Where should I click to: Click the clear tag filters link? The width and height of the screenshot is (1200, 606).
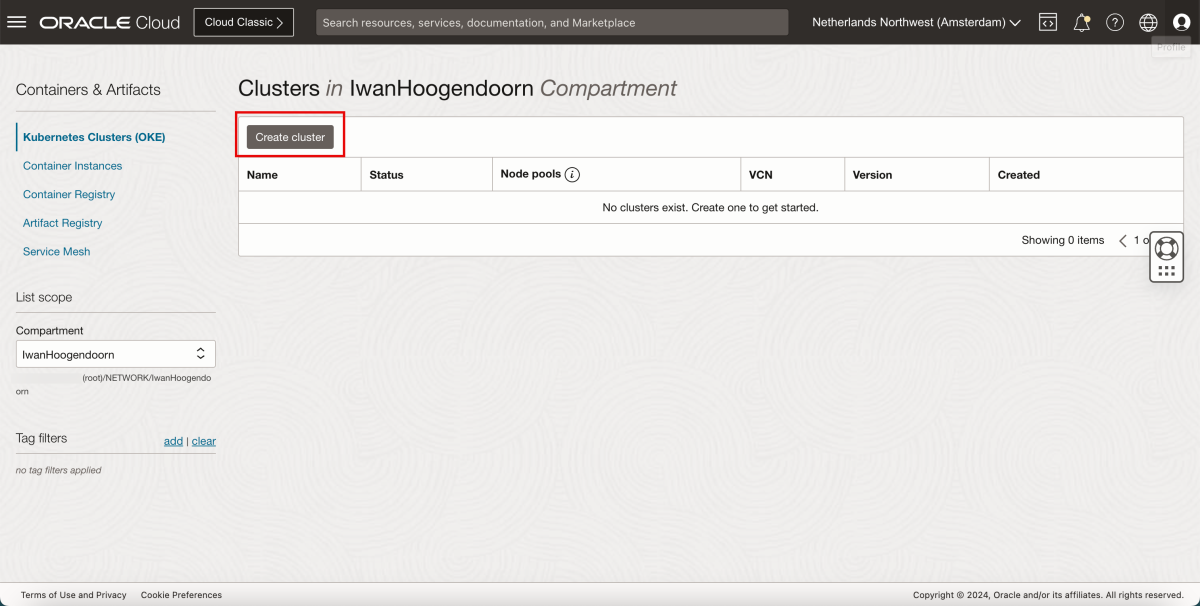pos(204,441)
